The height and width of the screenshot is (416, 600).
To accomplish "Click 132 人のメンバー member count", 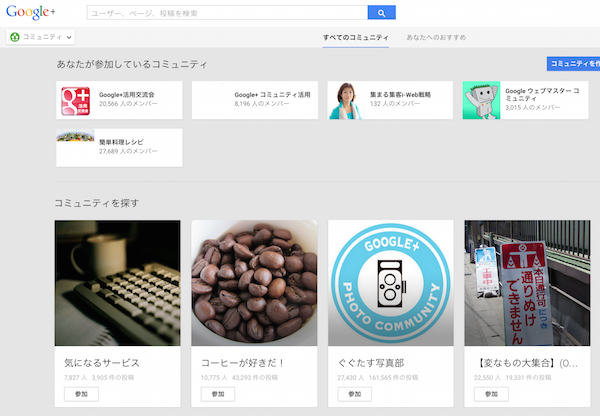I will (x=395, y=104).
